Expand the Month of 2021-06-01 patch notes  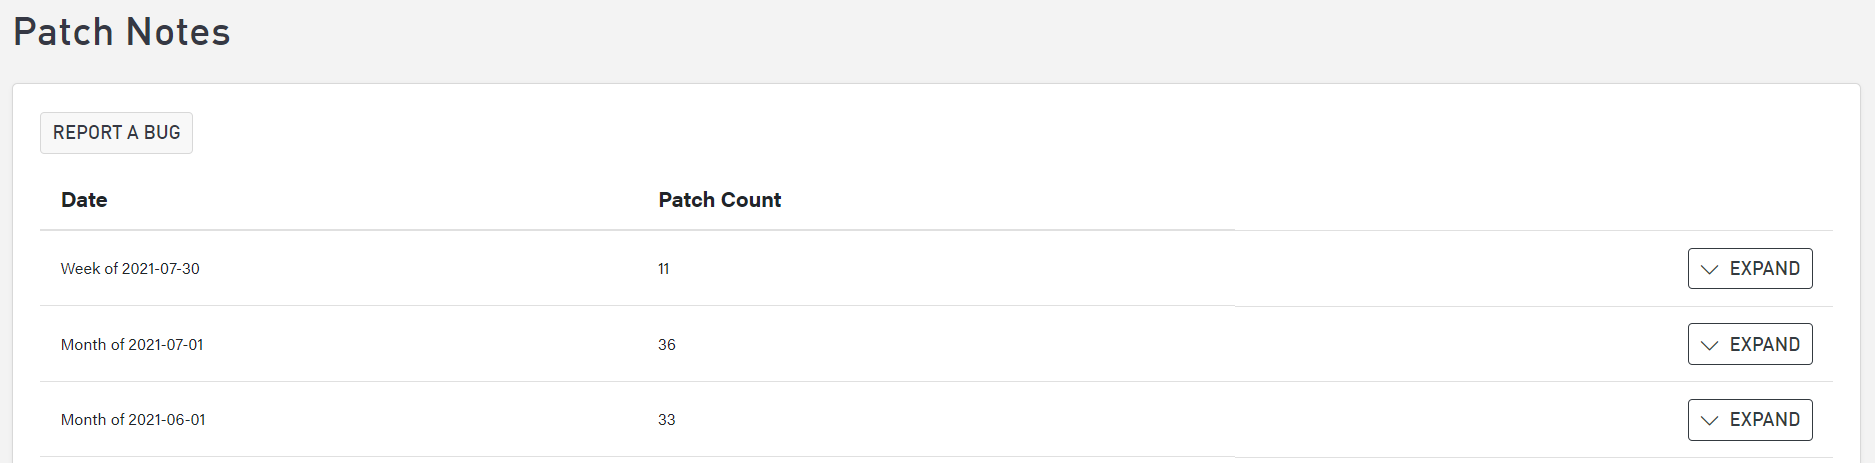1750,420
